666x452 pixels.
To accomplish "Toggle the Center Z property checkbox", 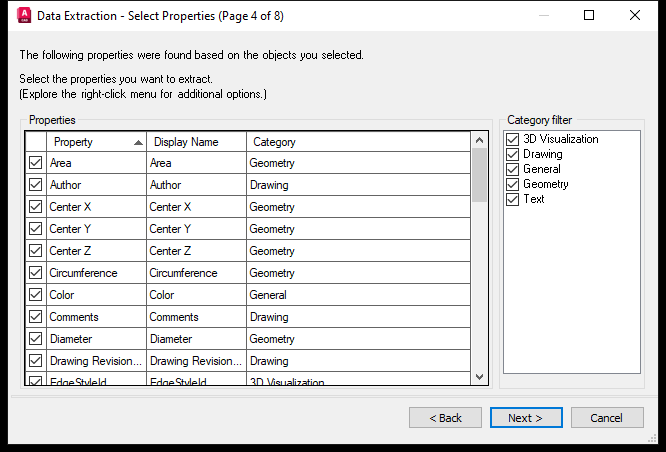I will coord(36,251).
